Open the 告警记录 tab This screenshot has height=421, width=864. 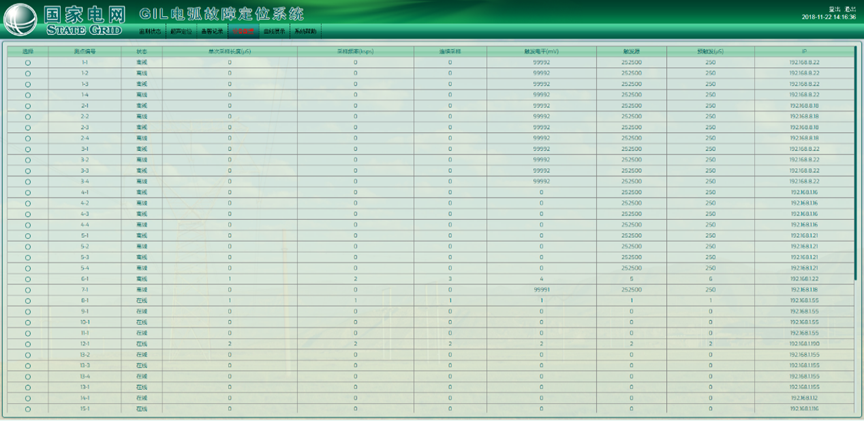tap(212, 31)
